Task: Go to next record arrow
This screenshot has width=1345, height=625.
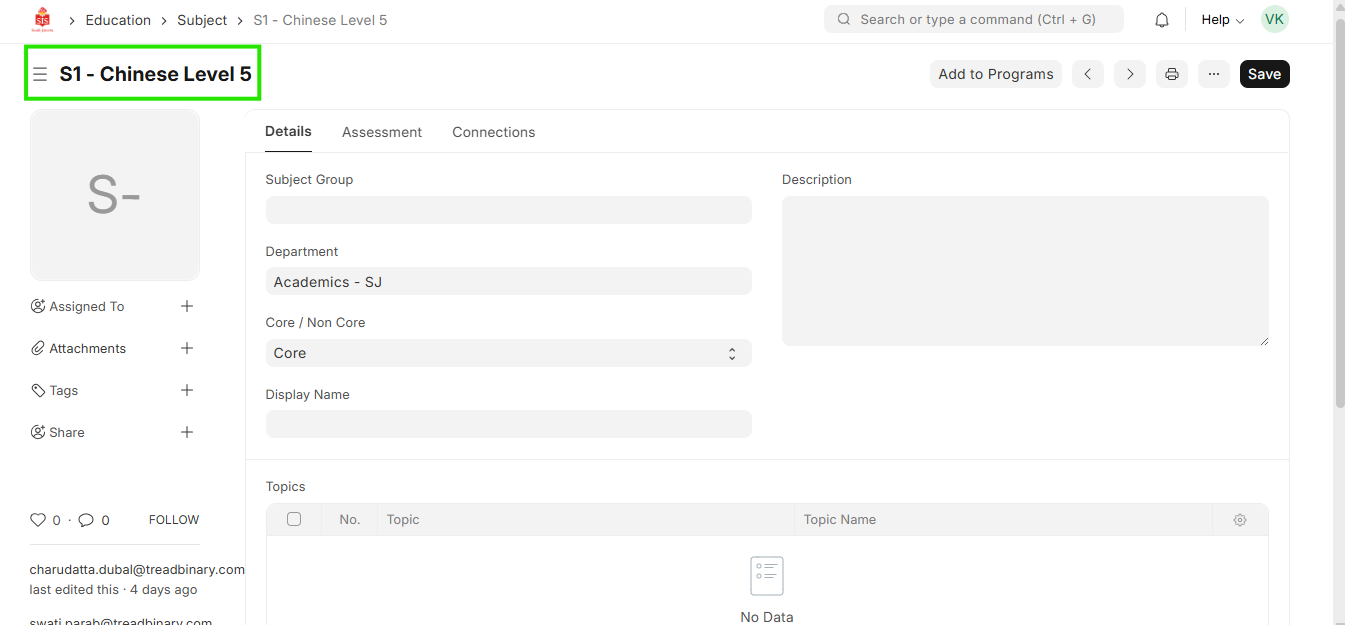Action: point(1130,74)
